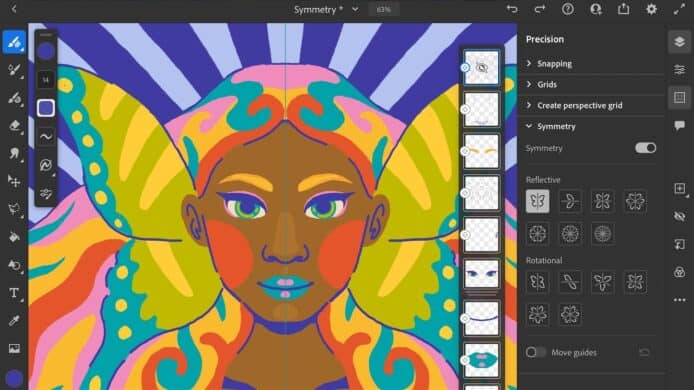Go back to the home screen

[x=14, y=9]
